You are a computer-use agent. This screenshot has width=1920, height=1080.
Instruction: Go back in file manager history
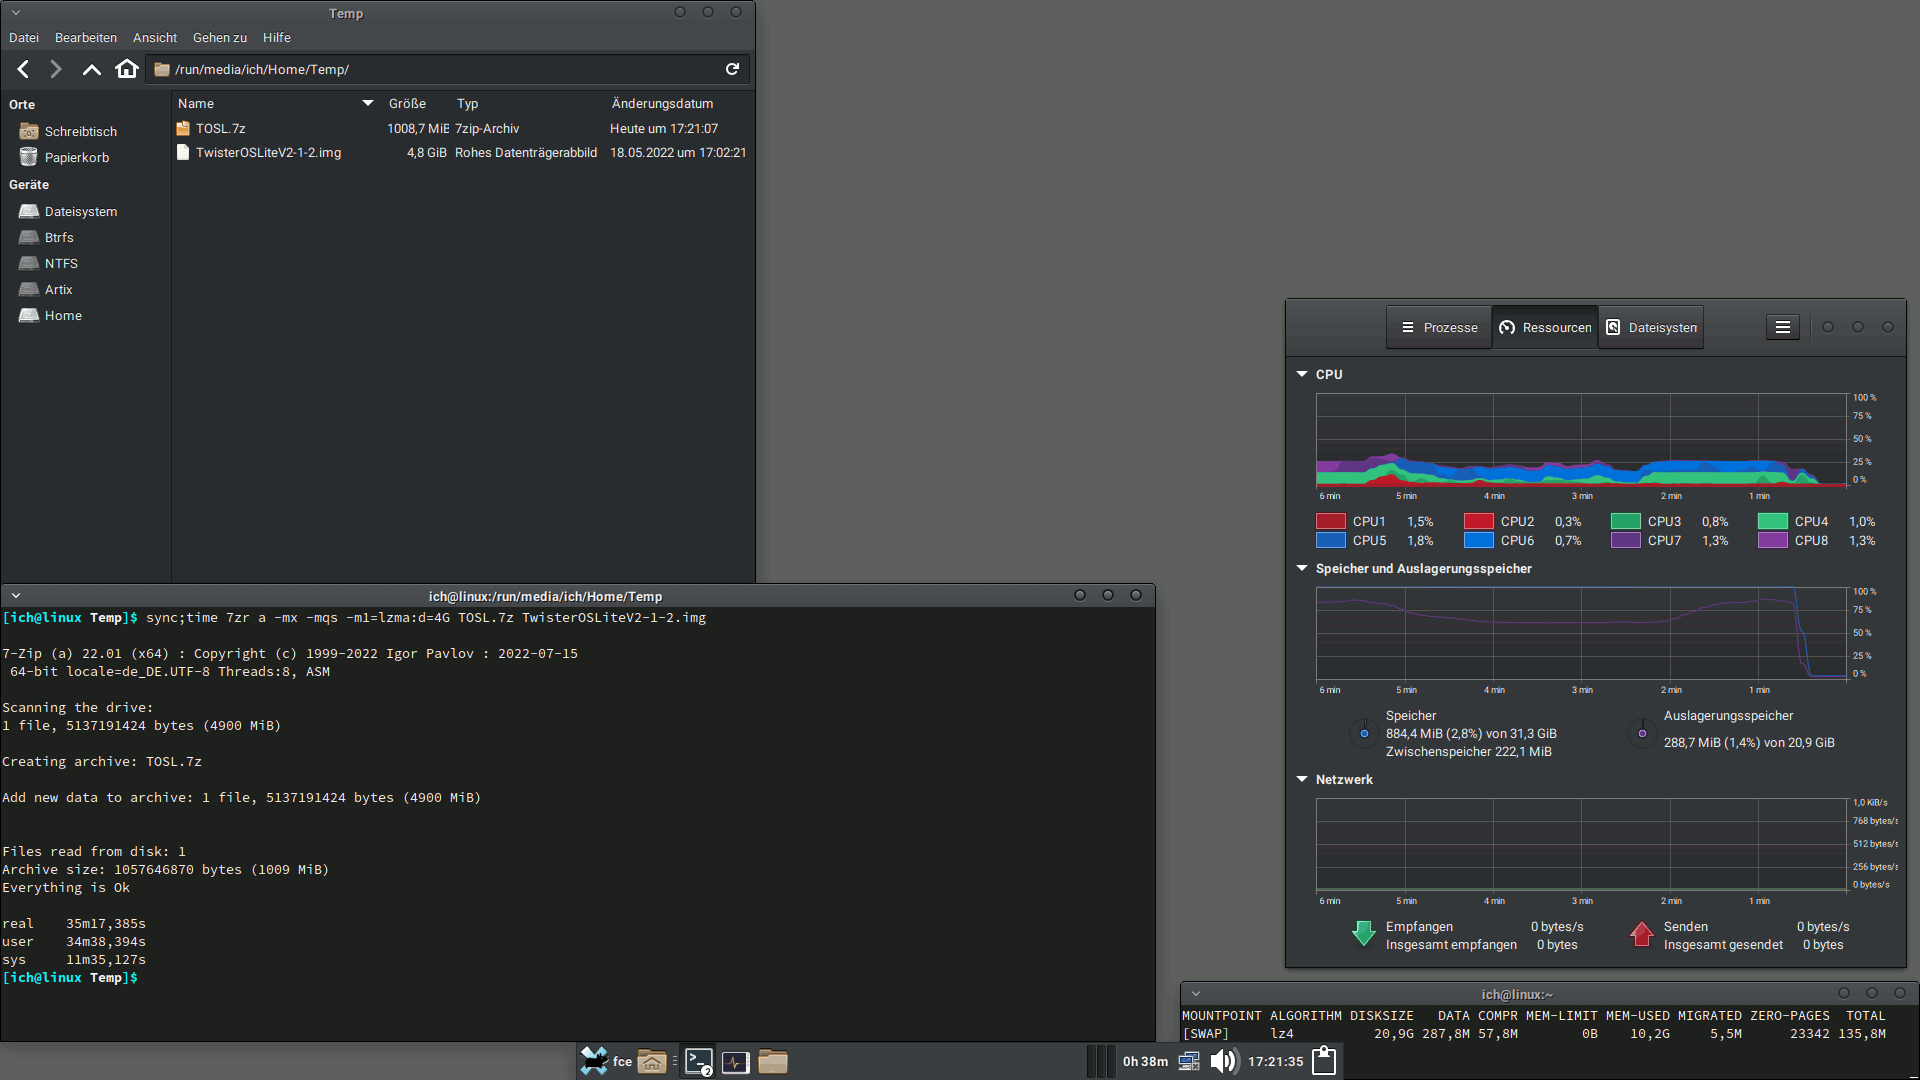click(x=23, y=69)
